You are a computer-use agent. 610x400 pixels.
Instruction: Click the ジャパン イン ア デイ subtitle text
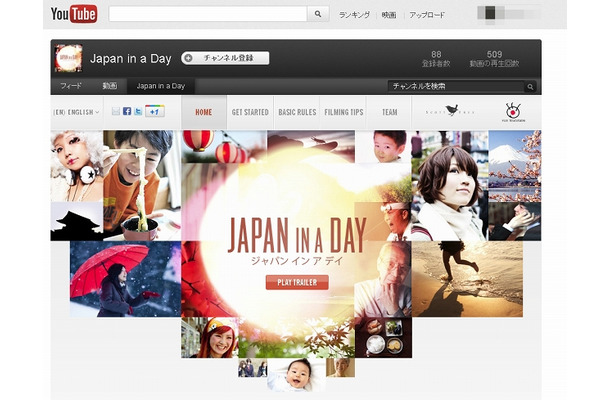297,261
